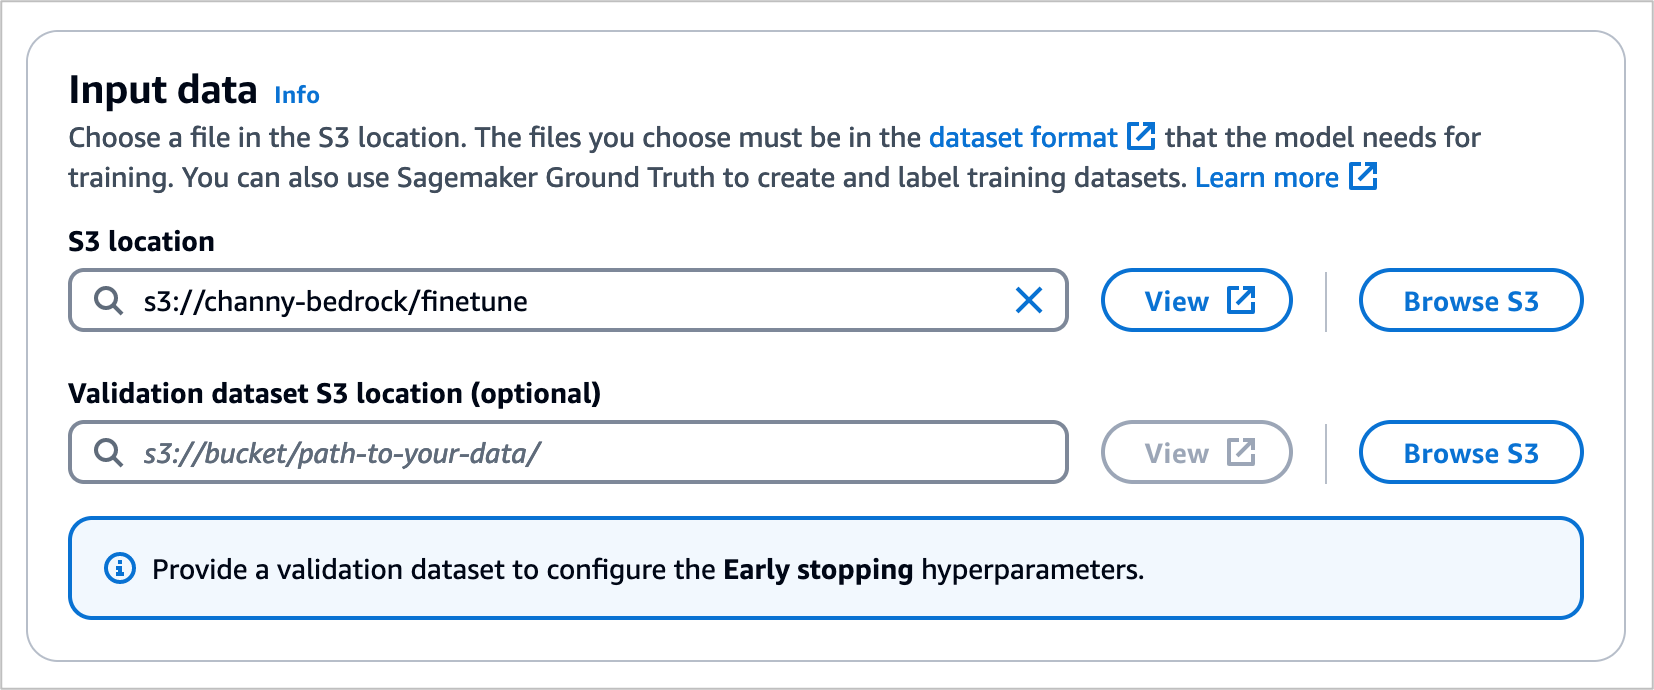Browse S3 for the validation dataset
Image resolution: width=1654 pixels, height=690 pixels.
(1470, 452)
